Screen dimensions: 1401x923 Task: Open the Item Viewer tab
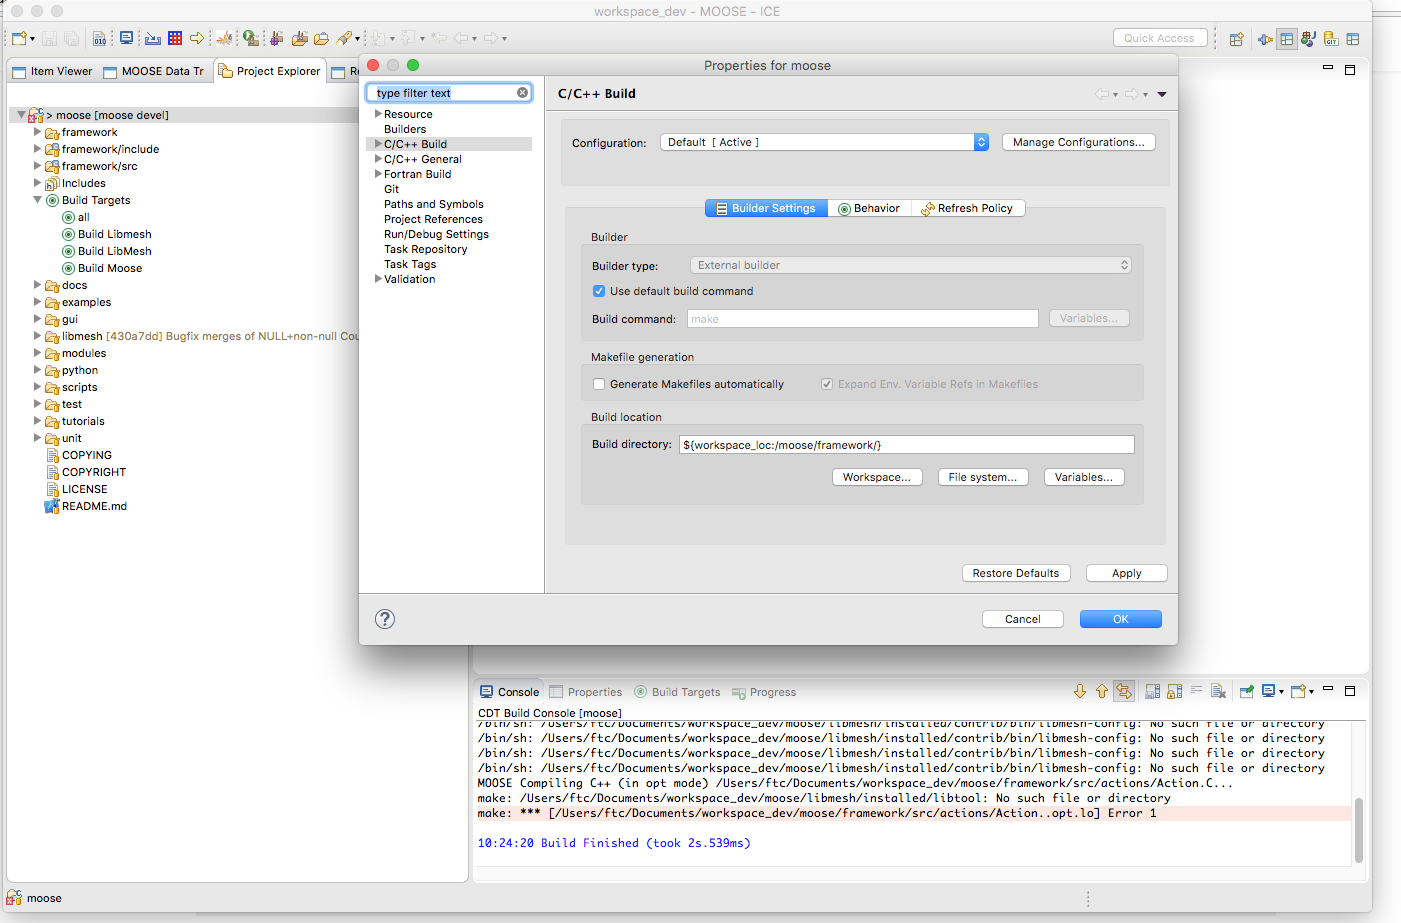pyautogui.click(x=53, y=71)
